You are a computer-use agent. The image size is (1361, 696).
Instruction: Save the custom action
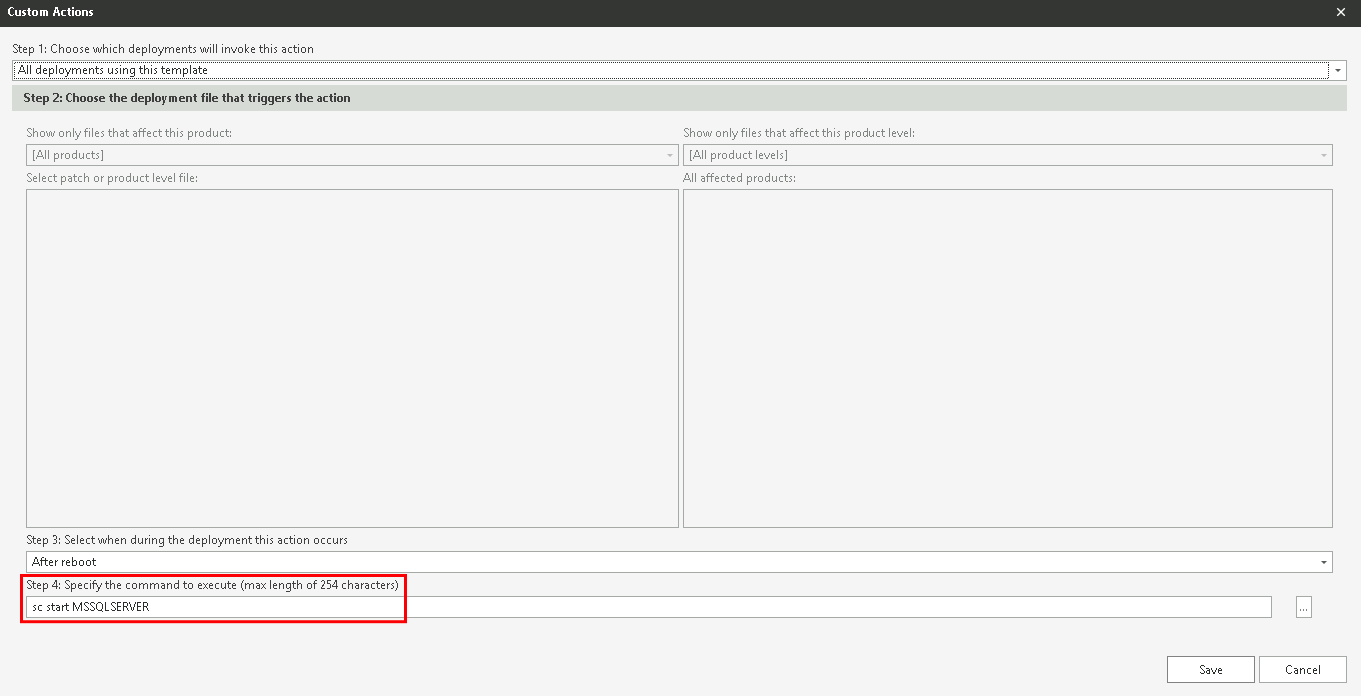tap(1210, 669)
